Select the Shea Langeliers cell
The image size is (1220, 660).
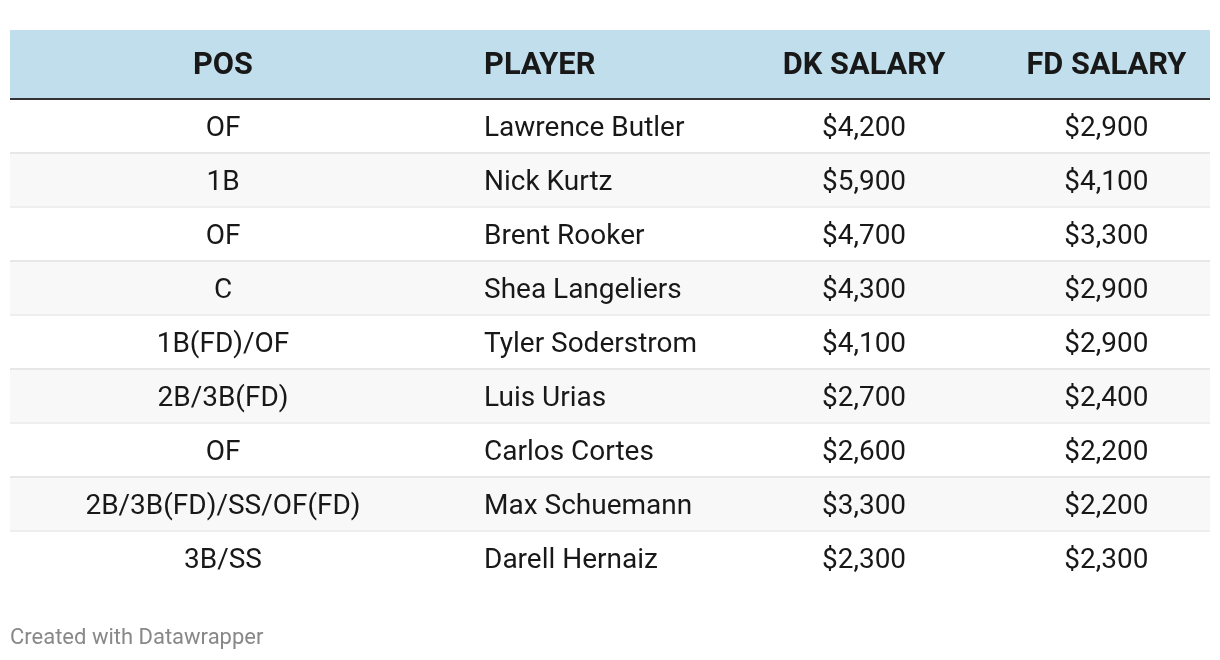pyautogui.click(x=582, y=289)
